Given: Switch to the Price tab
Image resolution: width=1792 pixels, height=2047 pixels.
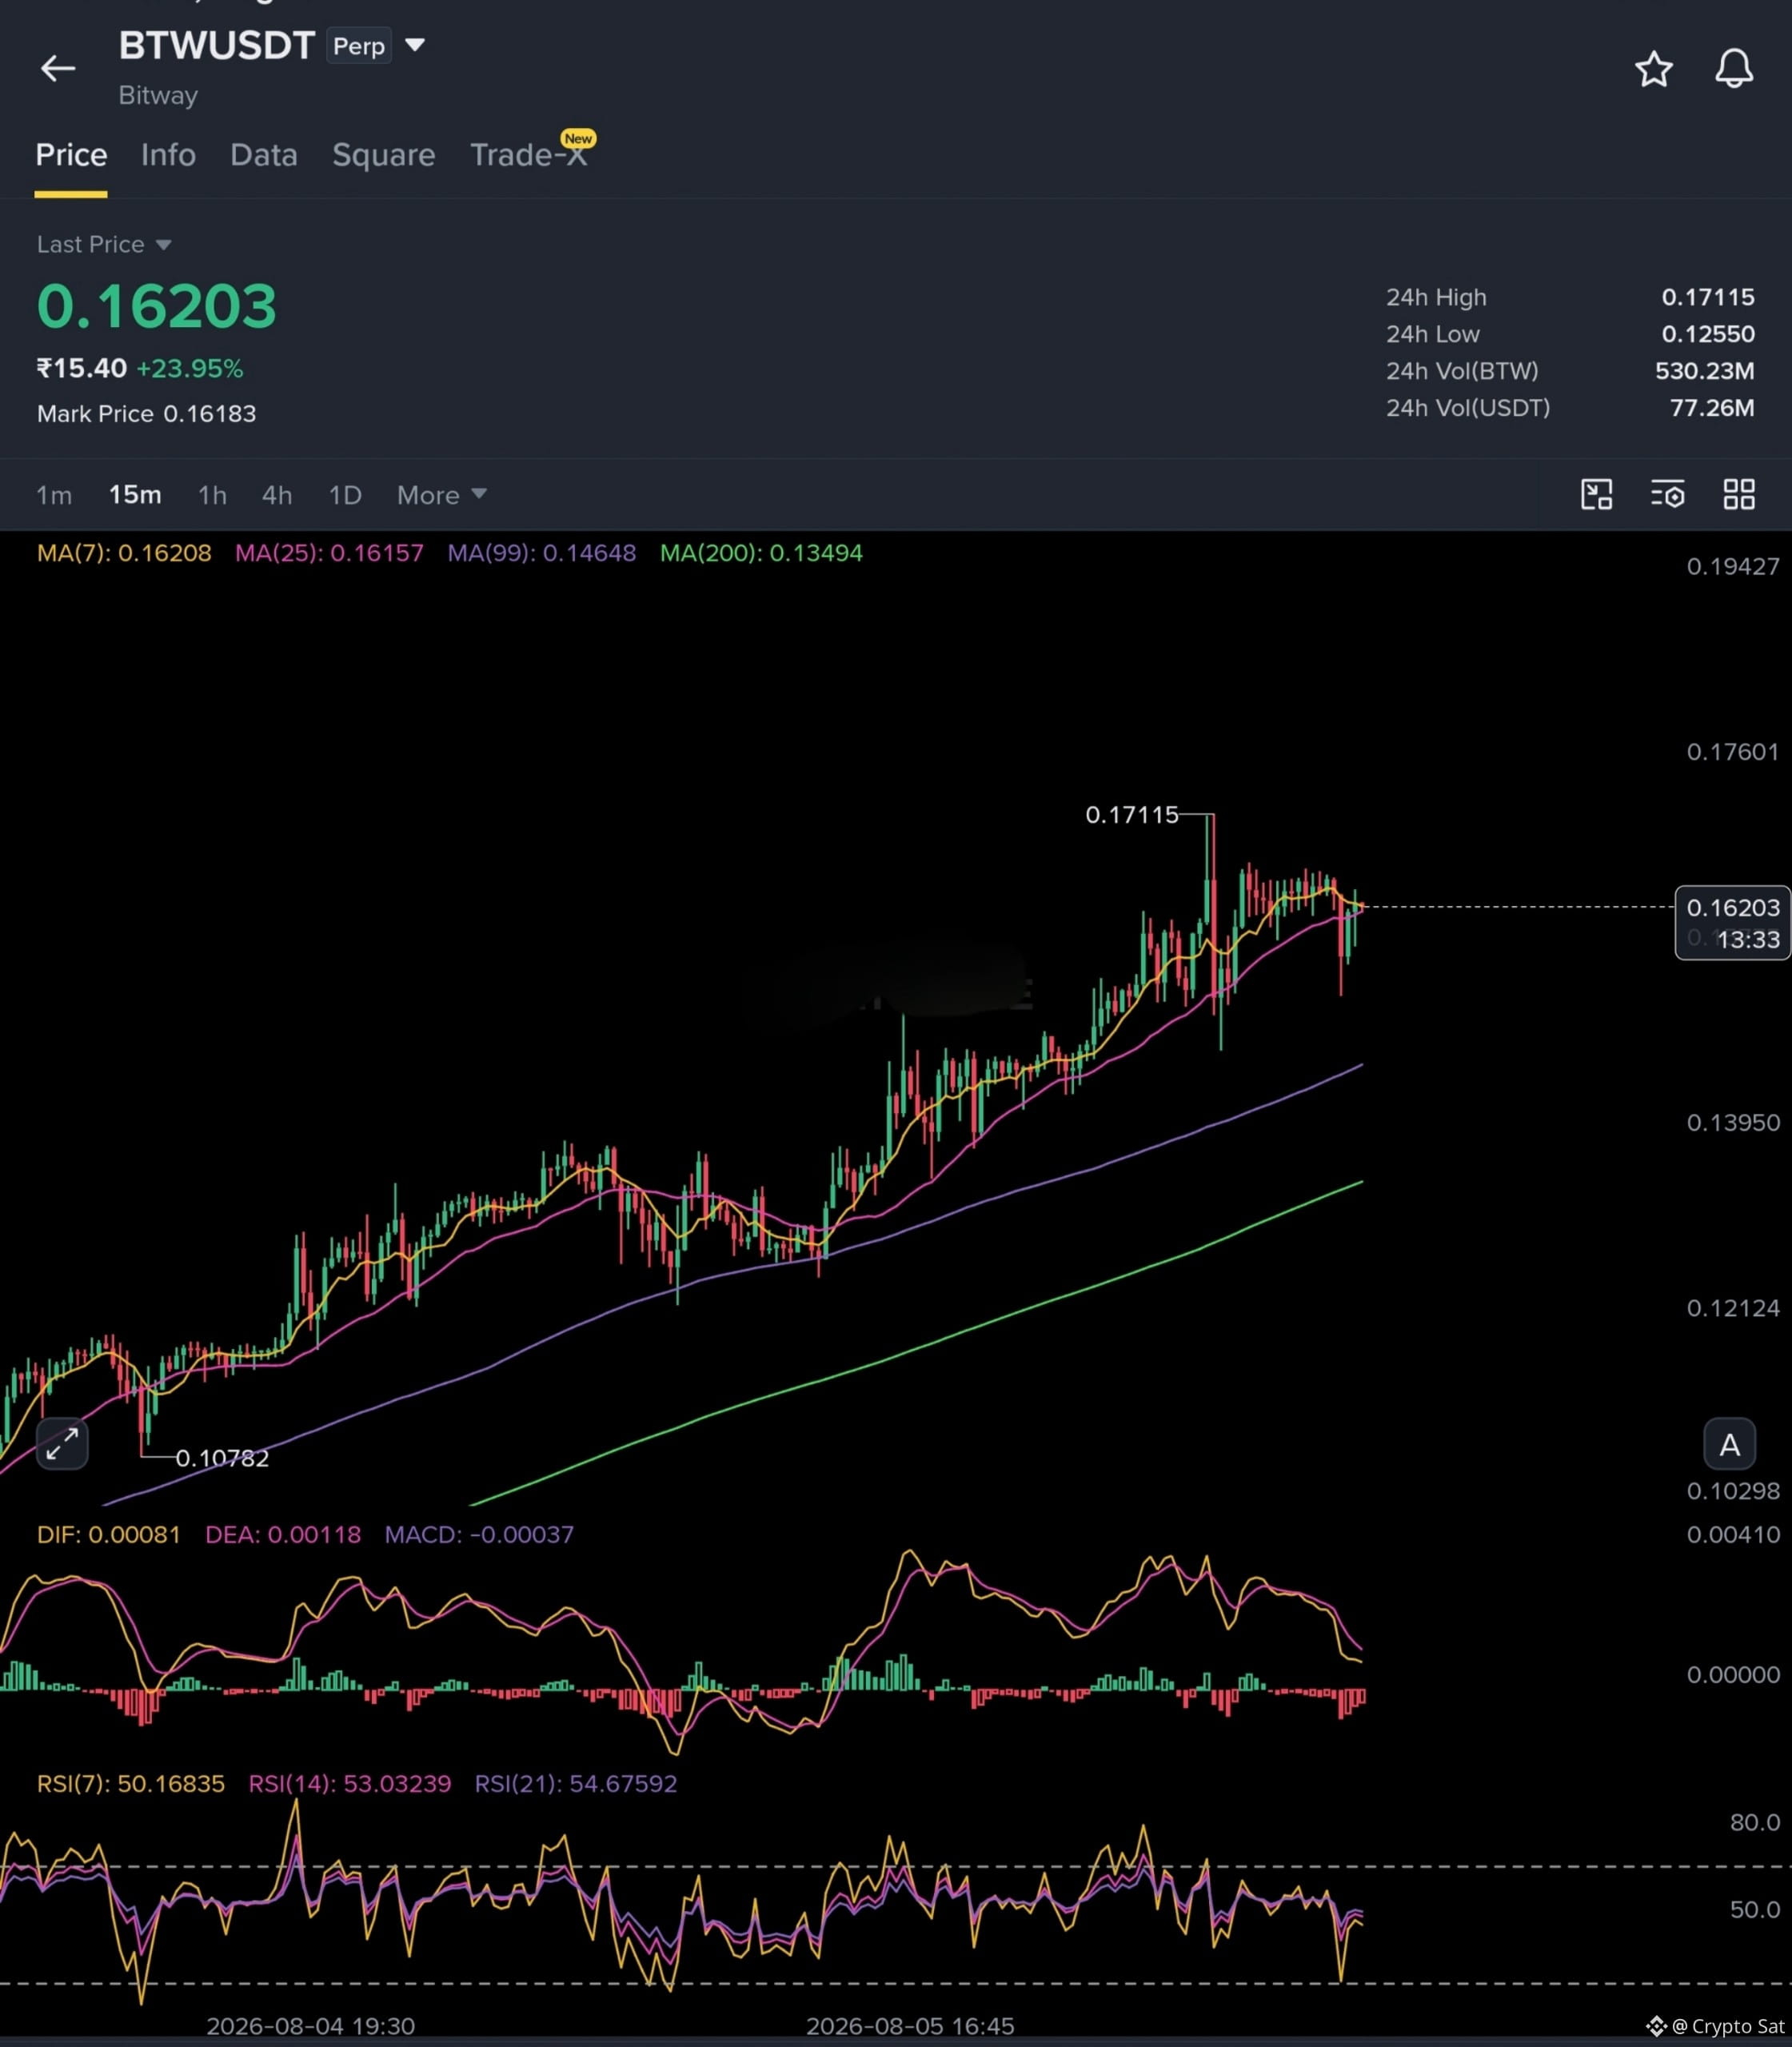Looking at the screenshot, I should pos(71,155).
